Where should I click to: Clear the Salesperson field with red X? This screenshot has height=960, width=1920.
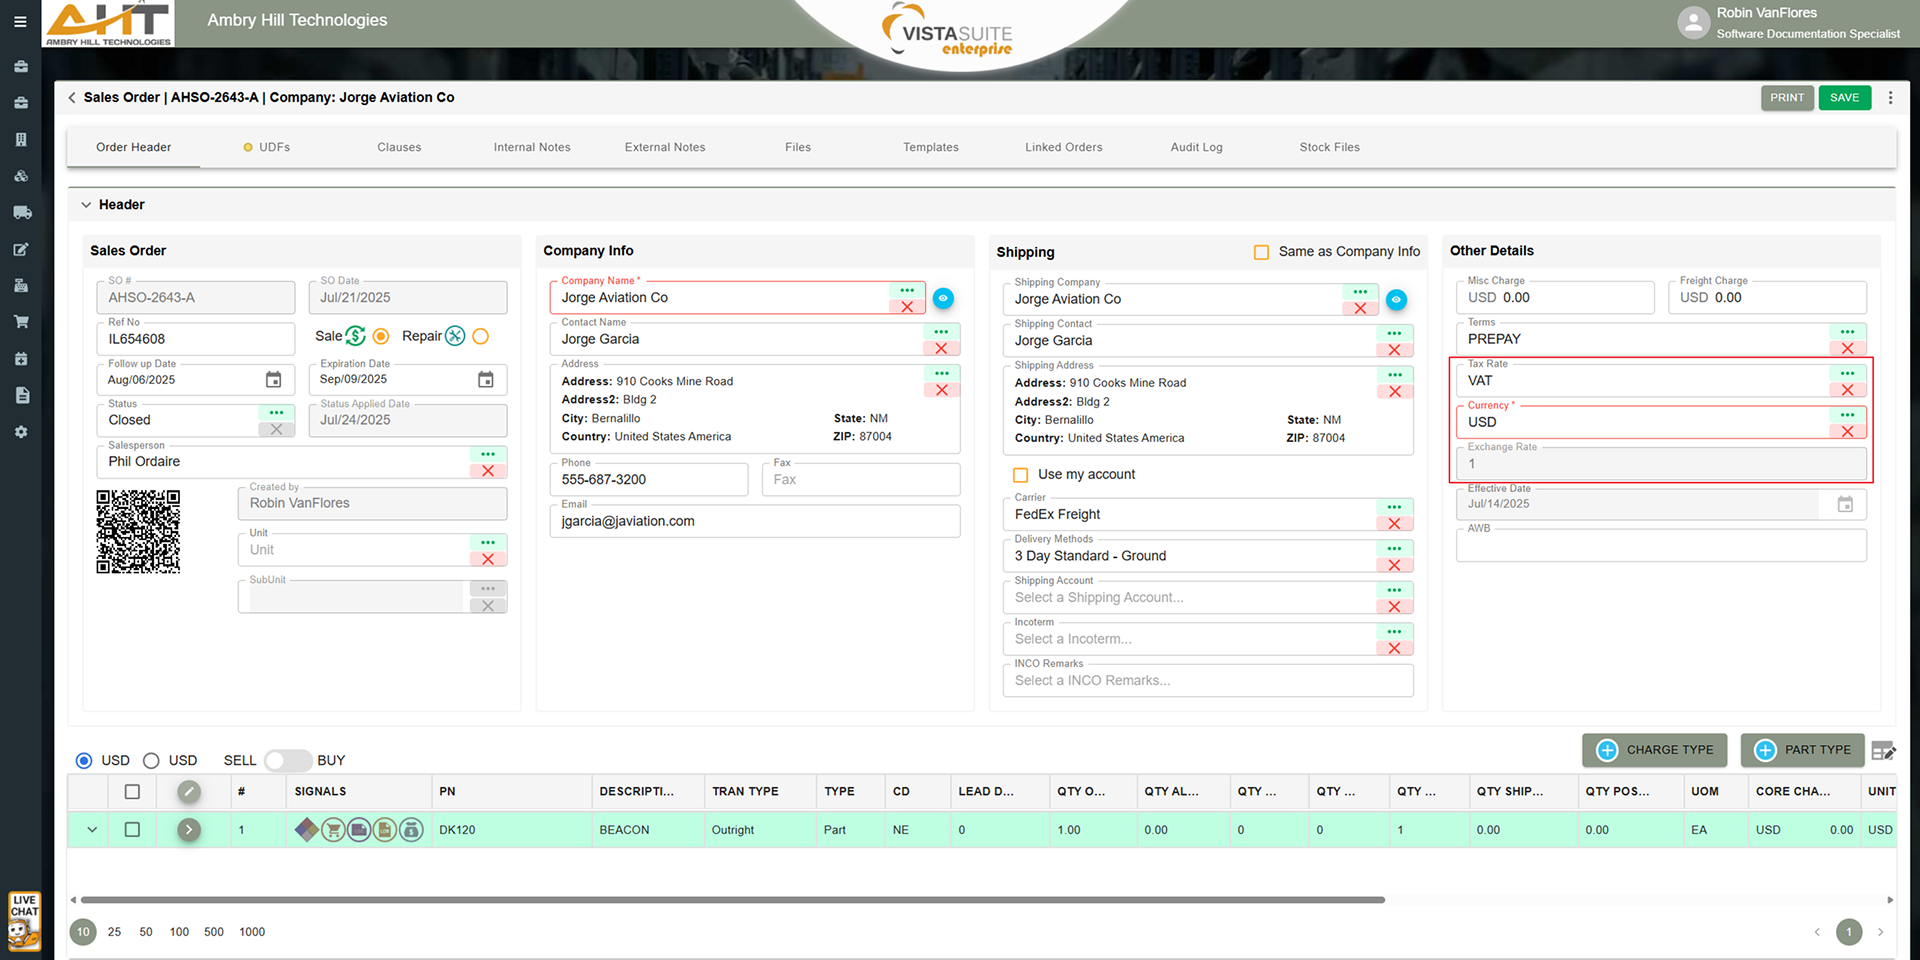click(x=488, y=471)
